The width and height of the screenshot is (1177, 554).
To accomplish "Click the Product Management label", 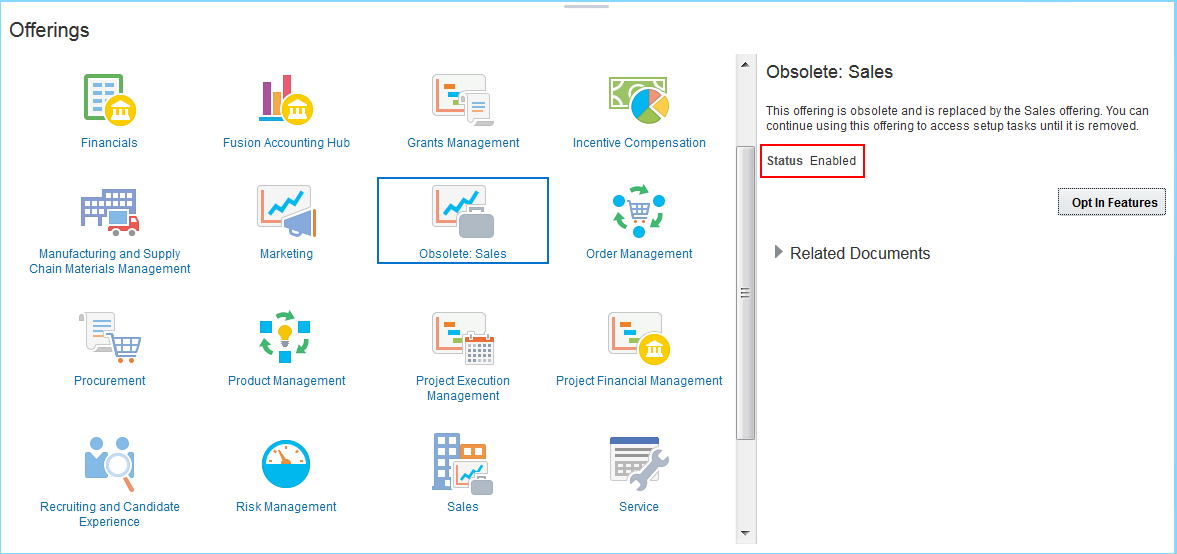I will click(x=287, y=381).
